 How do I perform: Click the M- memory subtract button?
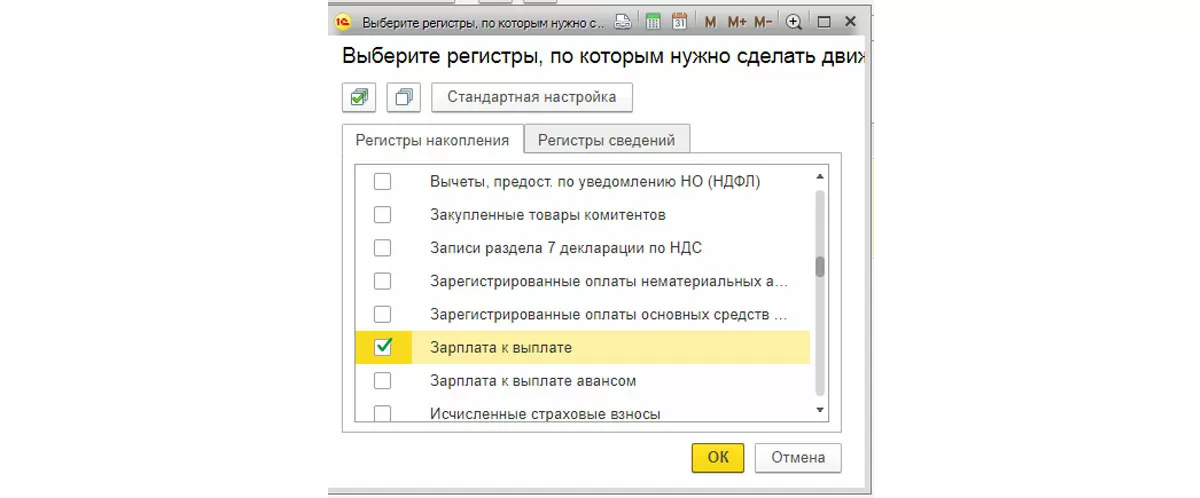pos(763,21)
